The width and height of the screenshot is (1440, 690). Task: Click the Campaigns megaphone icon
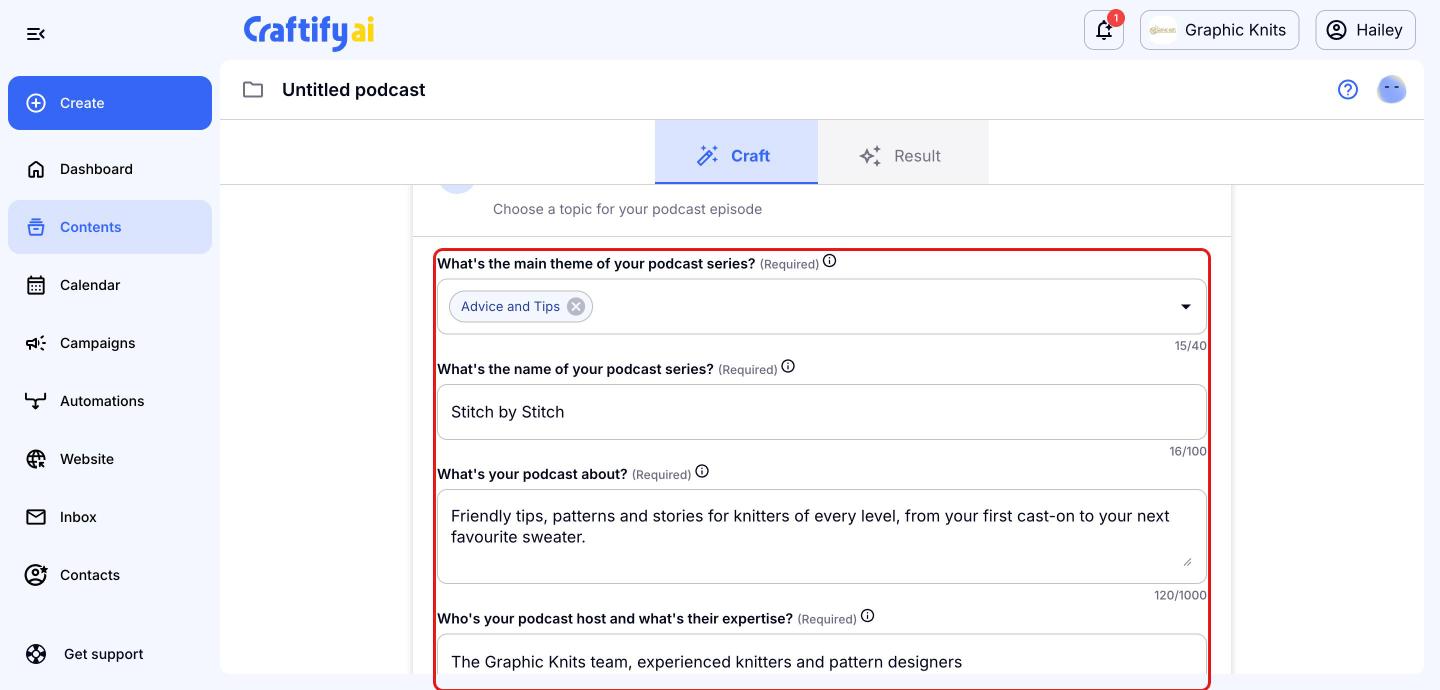pos(36,343)
